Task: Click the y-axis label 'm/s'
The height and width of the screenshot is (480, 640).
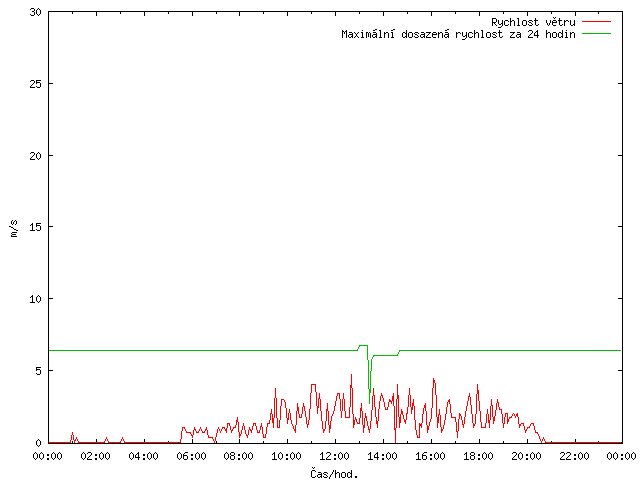Action: pyautogui.click(x=14, y=229)
